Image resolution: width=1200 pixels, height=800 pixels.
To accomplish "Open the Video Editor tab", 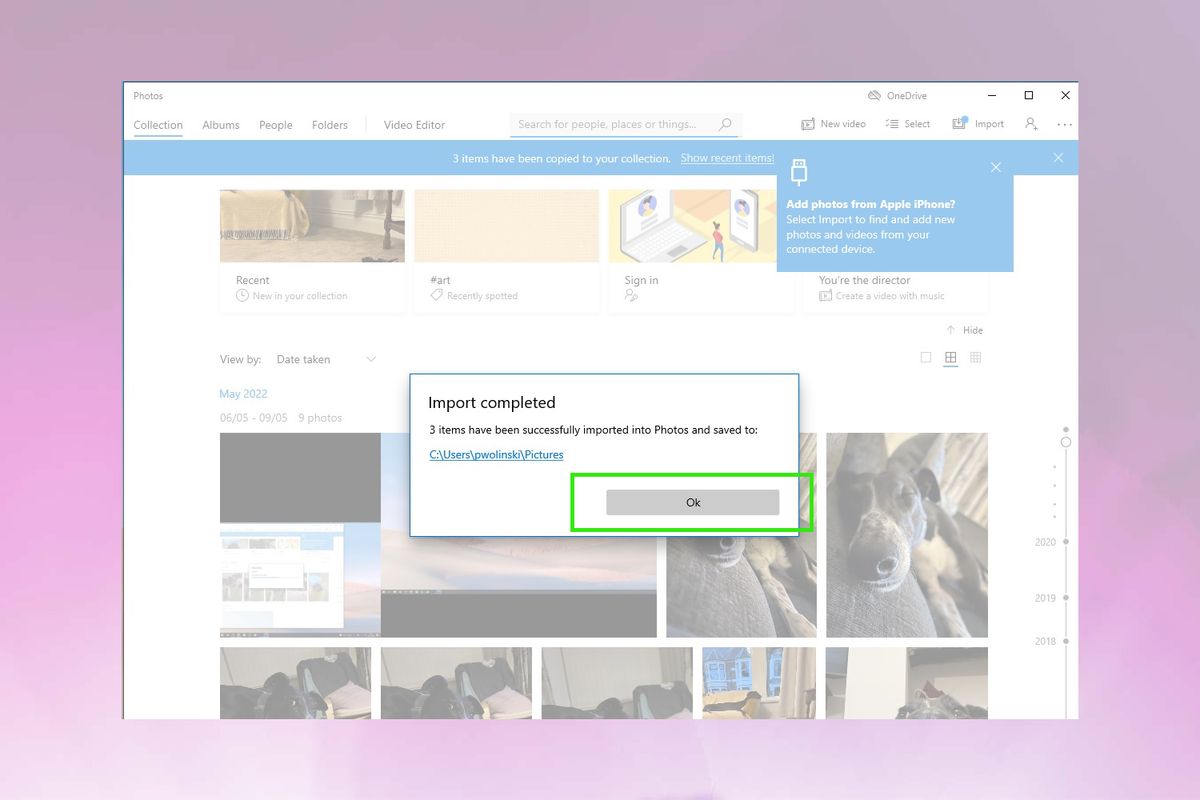I will (x=413, y=124).
